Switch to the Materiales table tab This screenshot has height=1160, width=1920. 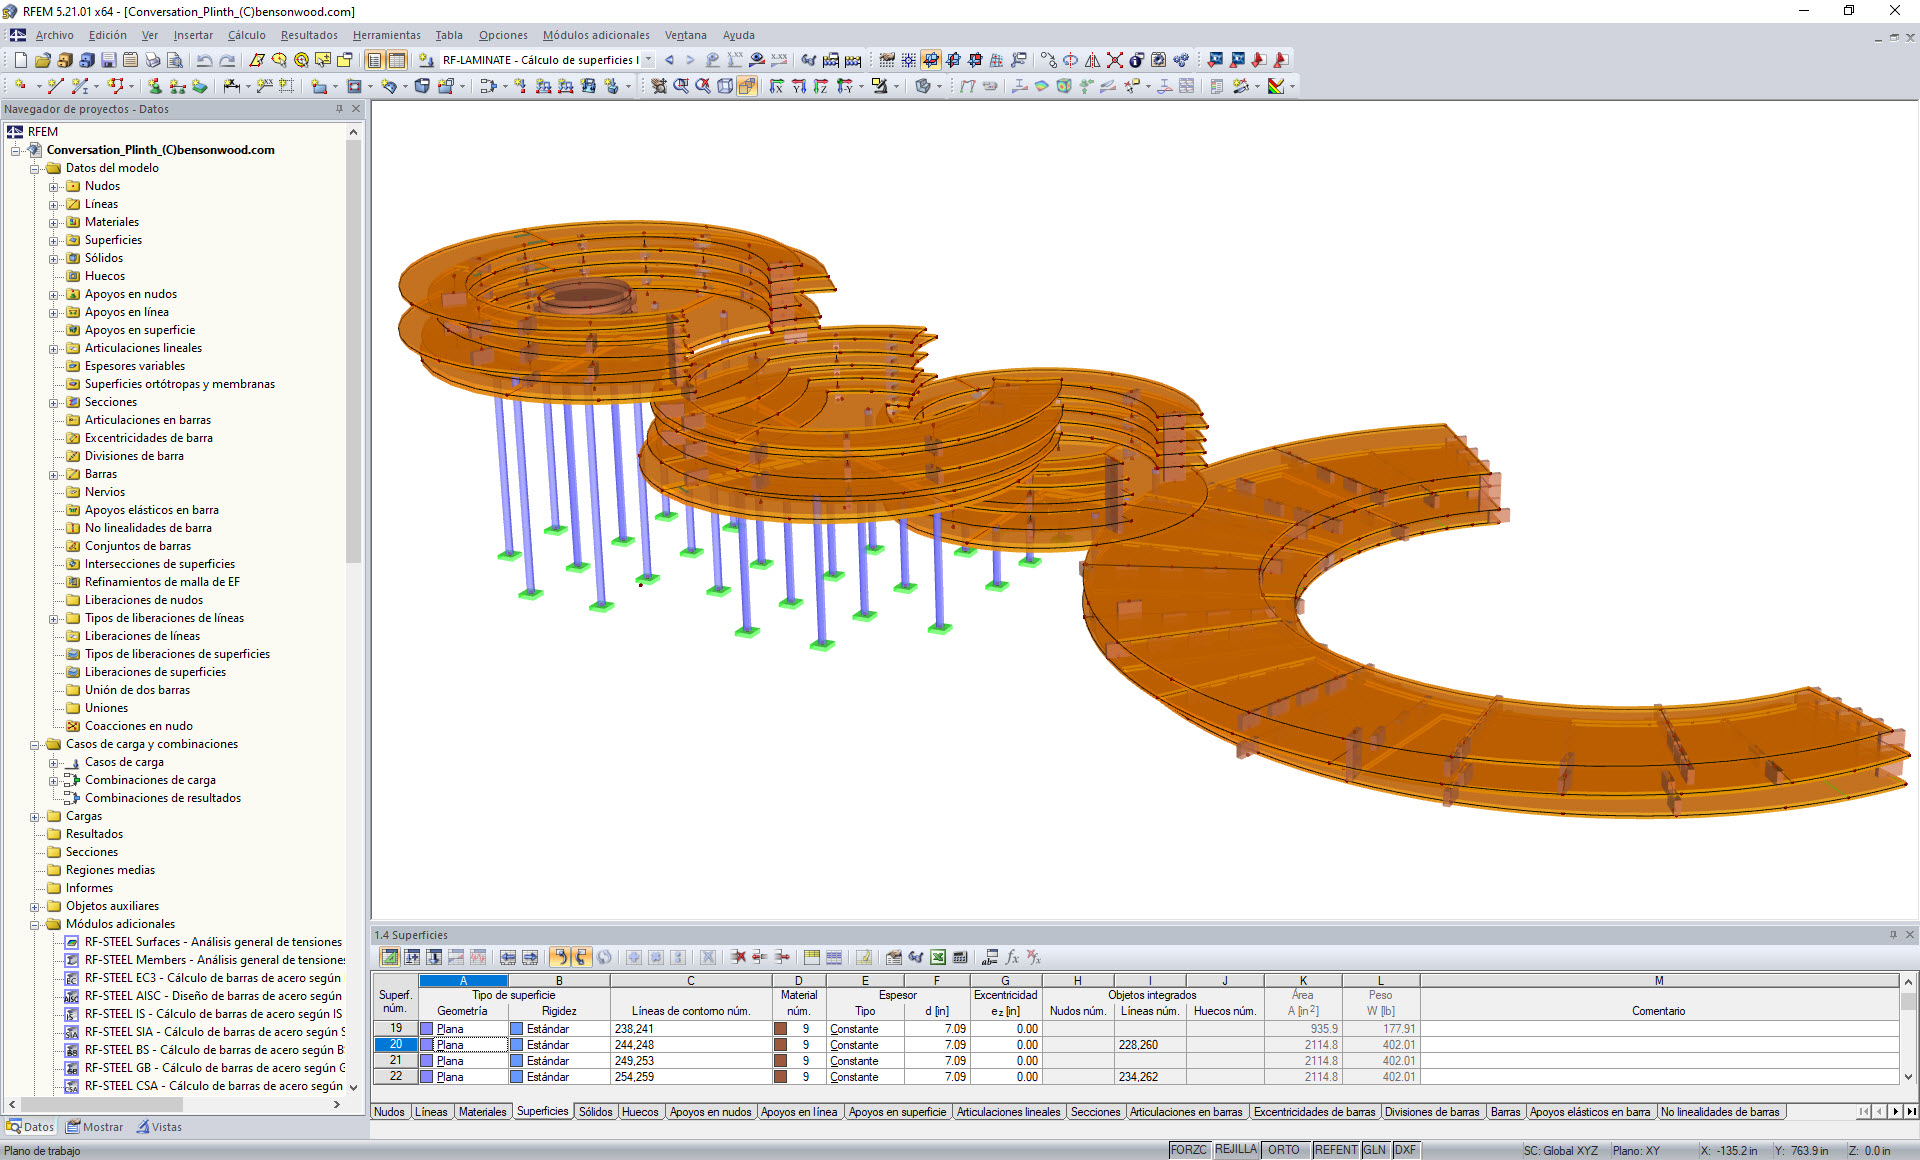(482, 1112)
